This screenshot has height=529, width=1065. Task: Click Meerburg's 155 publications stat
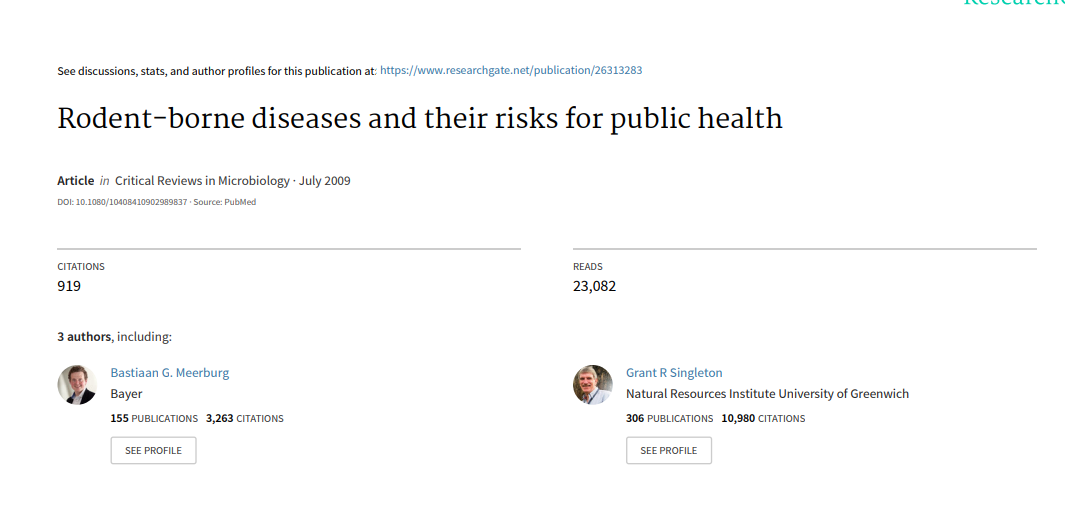coord(154,418)
